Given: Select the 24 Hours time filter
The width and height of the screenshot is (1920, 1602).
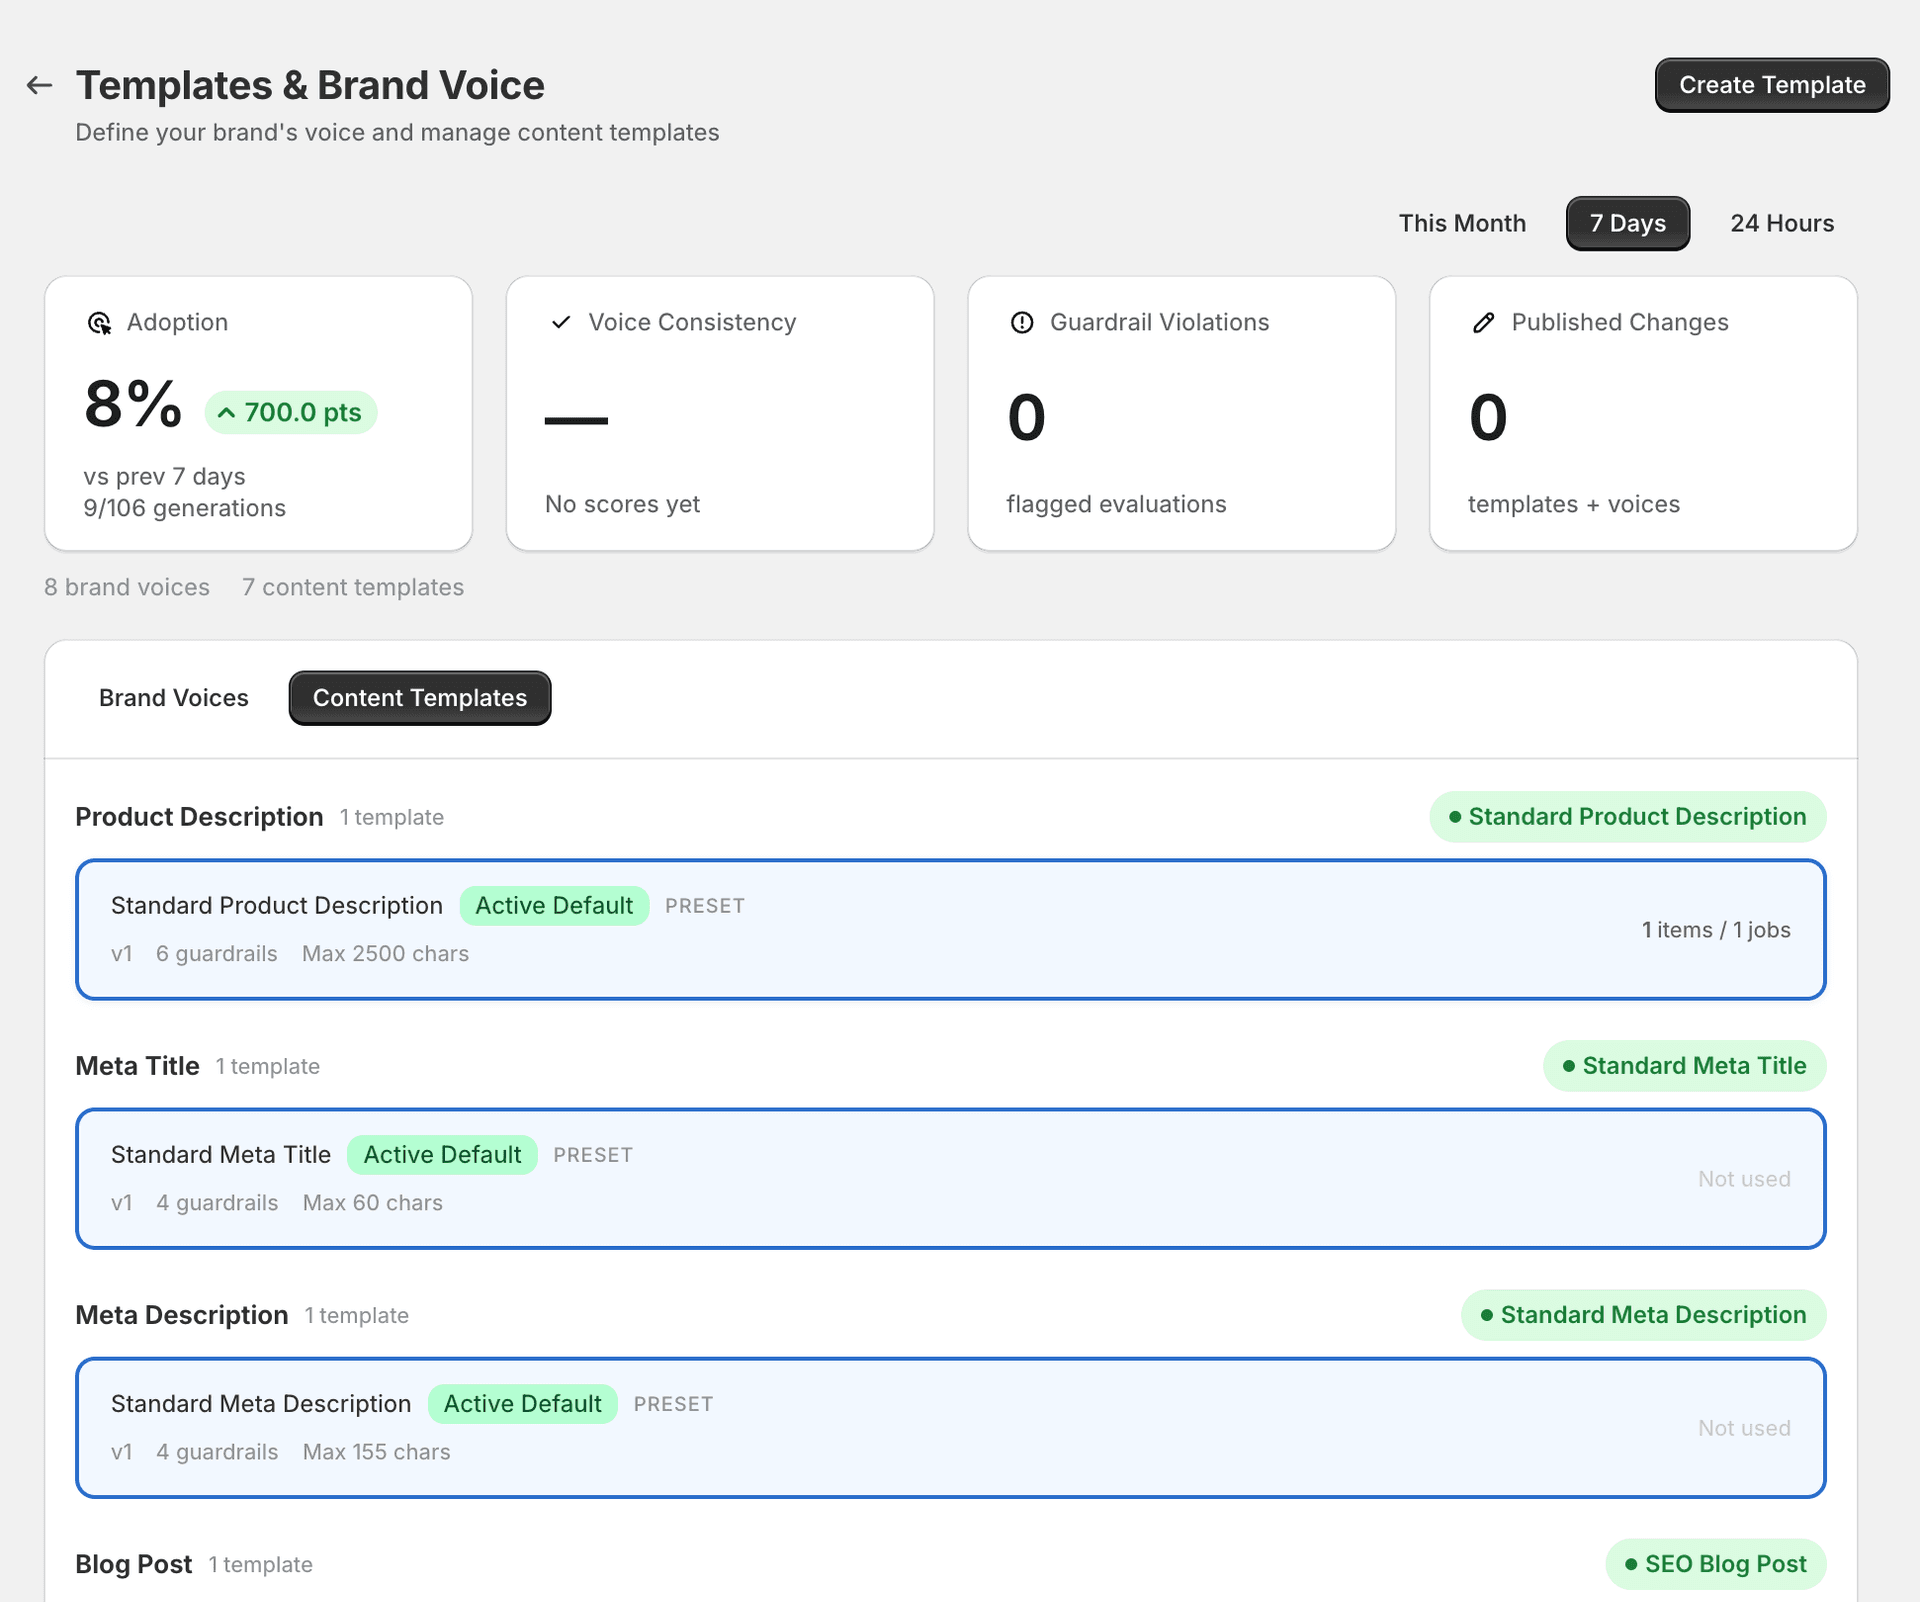Looking at the screenshot, I should coord(1782,223).
